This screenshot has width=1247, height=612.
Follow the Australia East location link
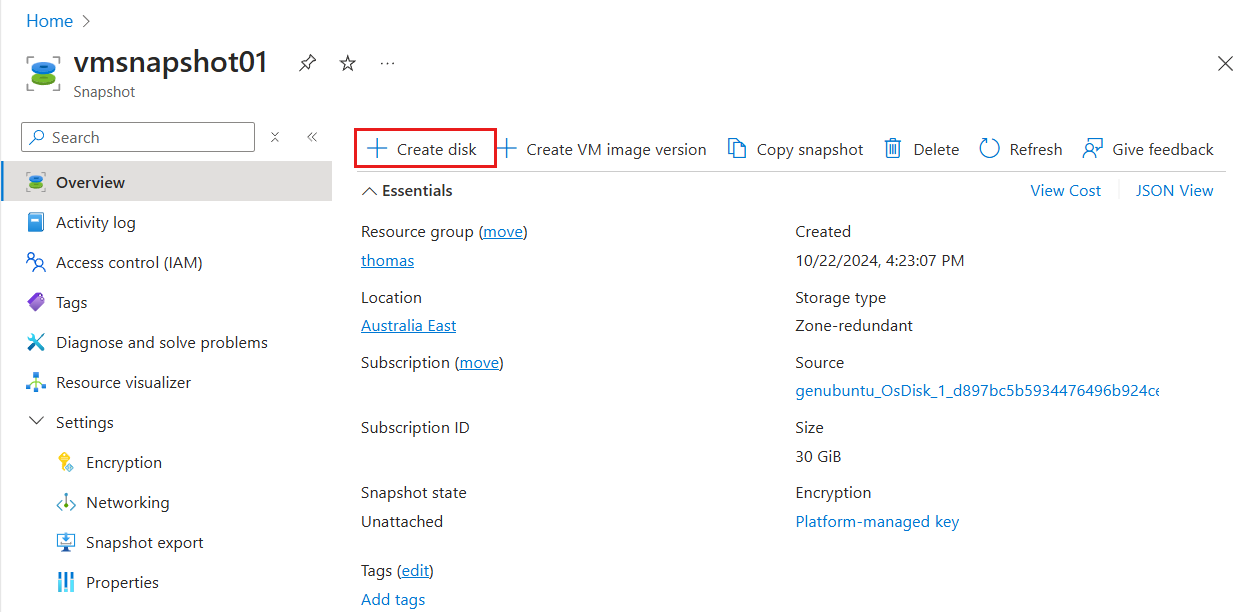tap(408, 325)
